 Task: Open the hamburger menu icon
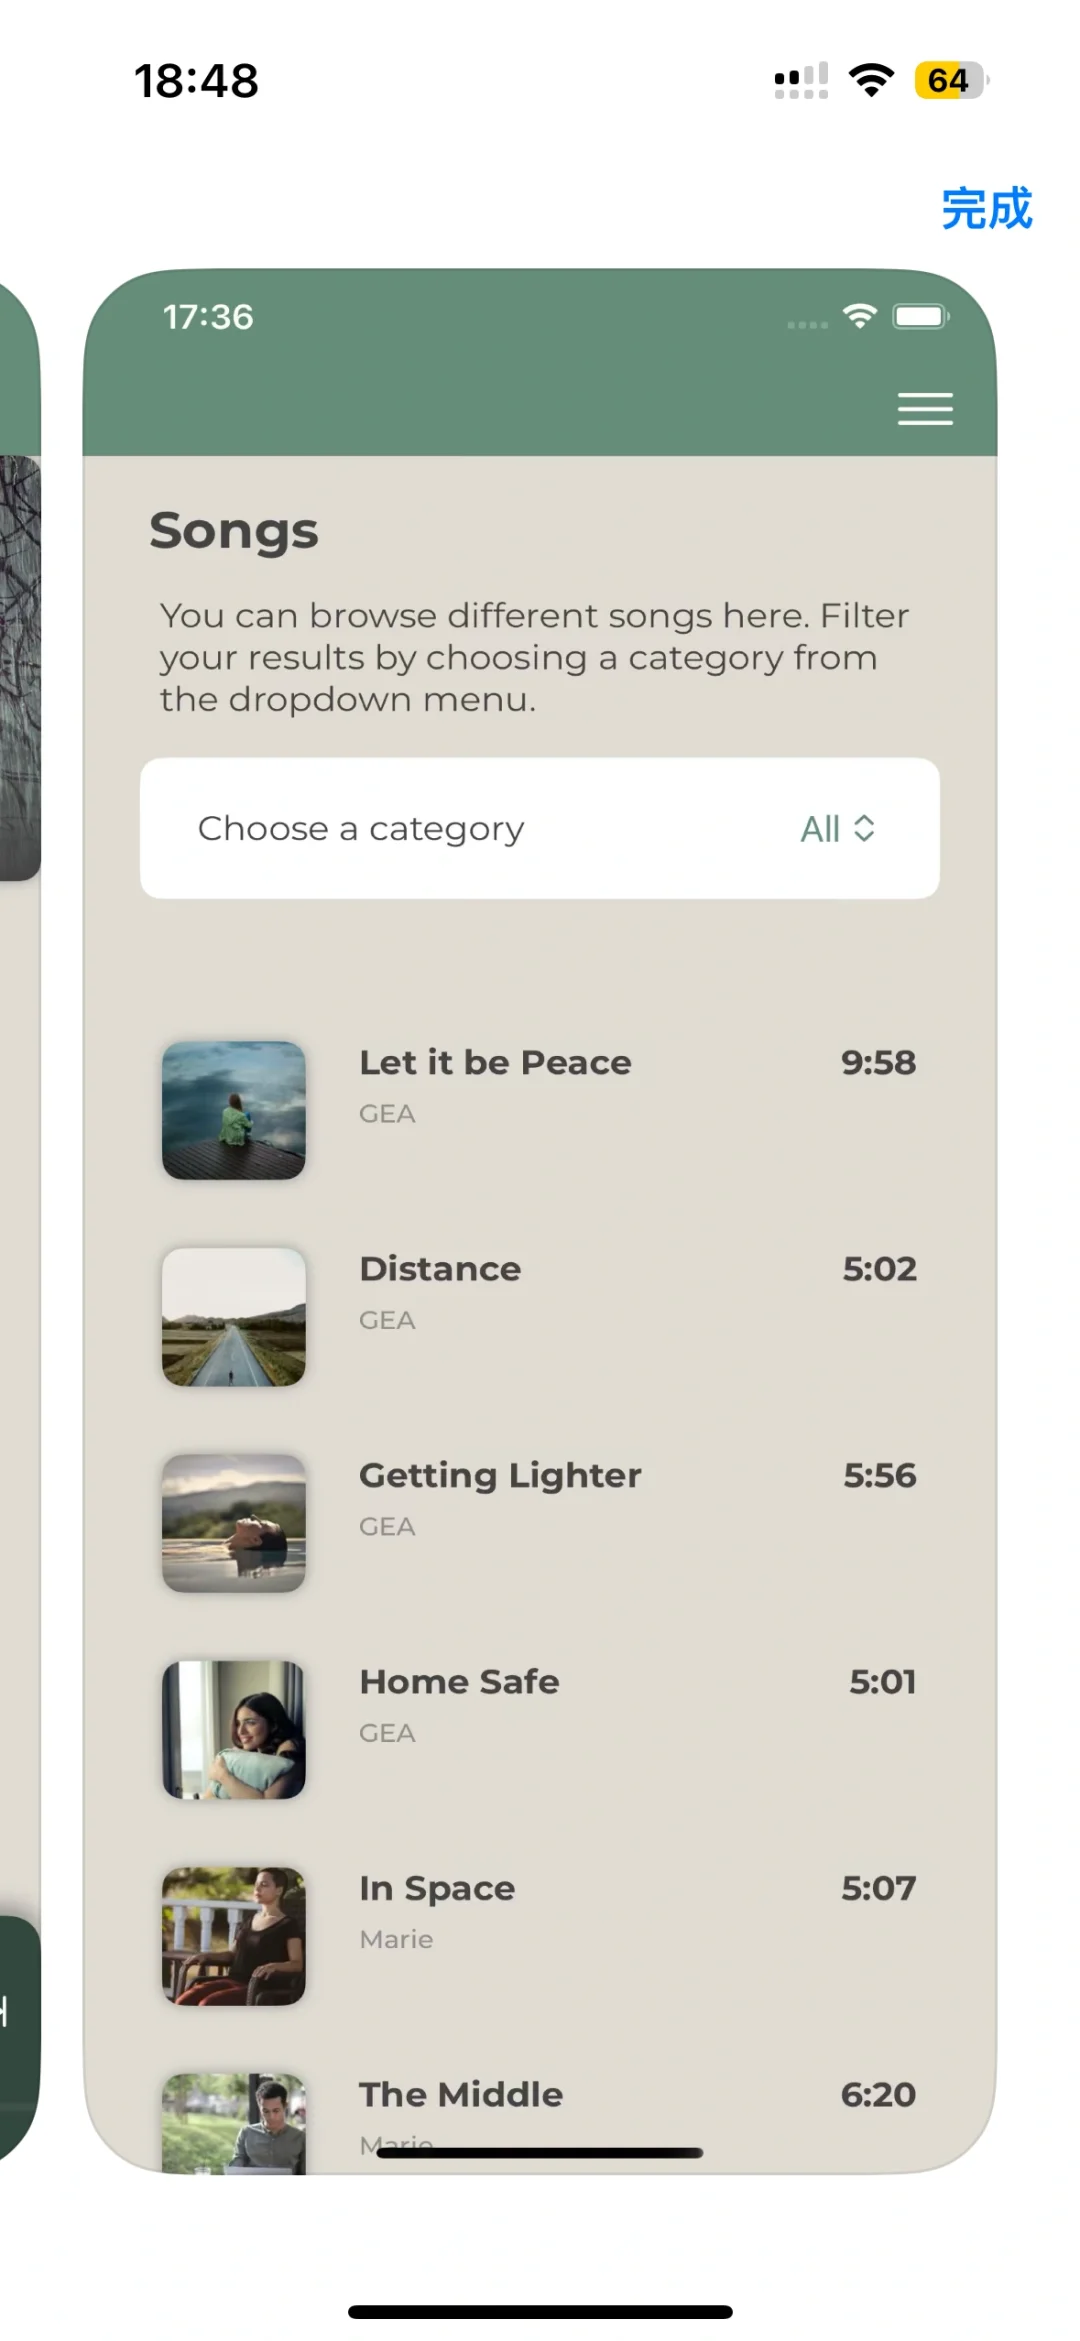925,409
